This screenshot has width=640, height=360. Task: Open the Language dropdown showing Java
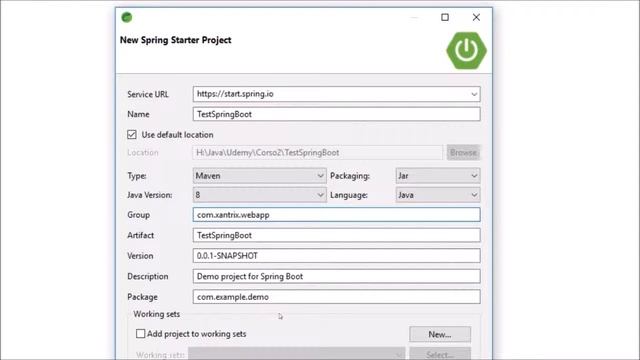[438, 195]
